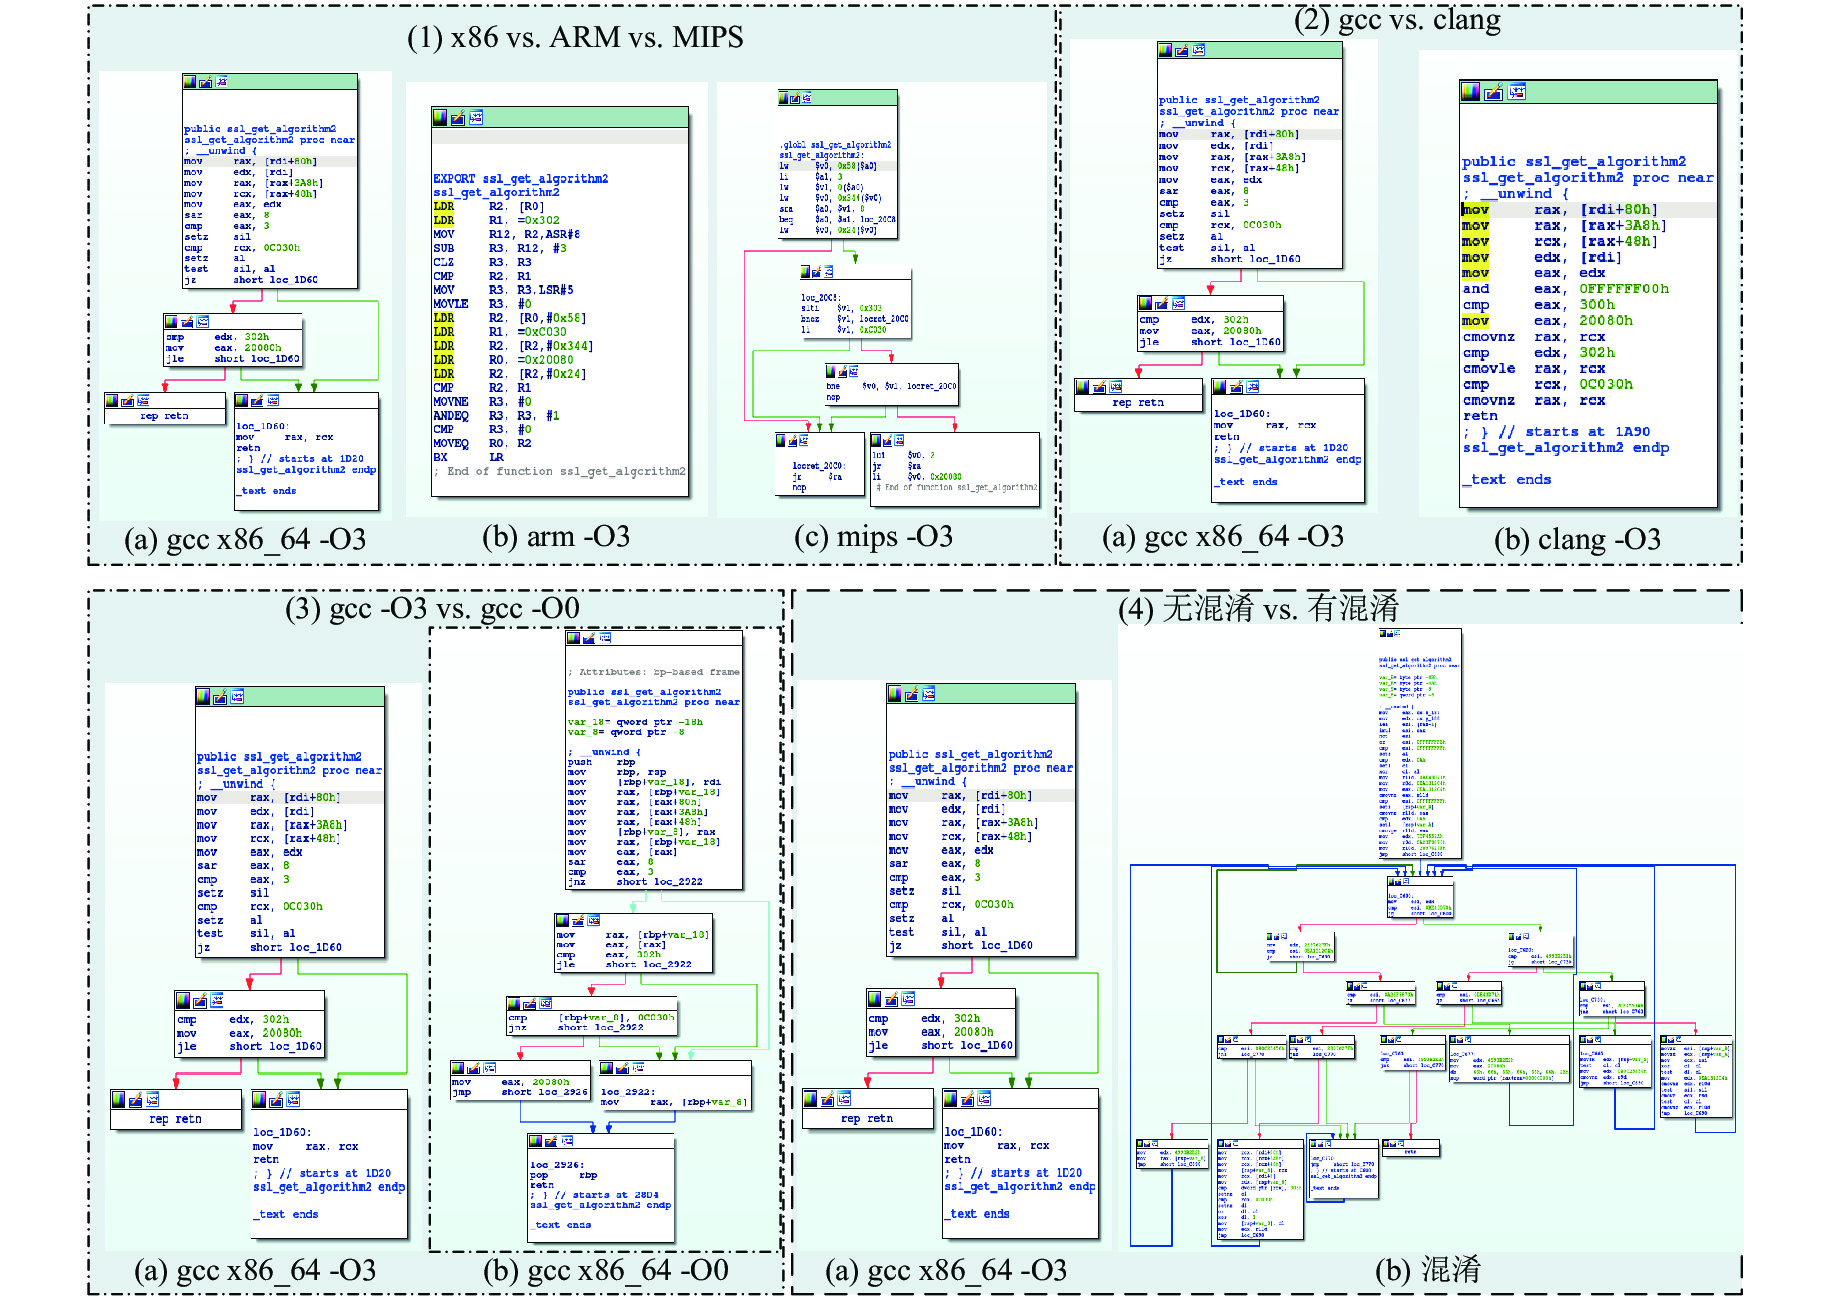Click the 'BX LR' instruction in the arm node

point(469,457)
